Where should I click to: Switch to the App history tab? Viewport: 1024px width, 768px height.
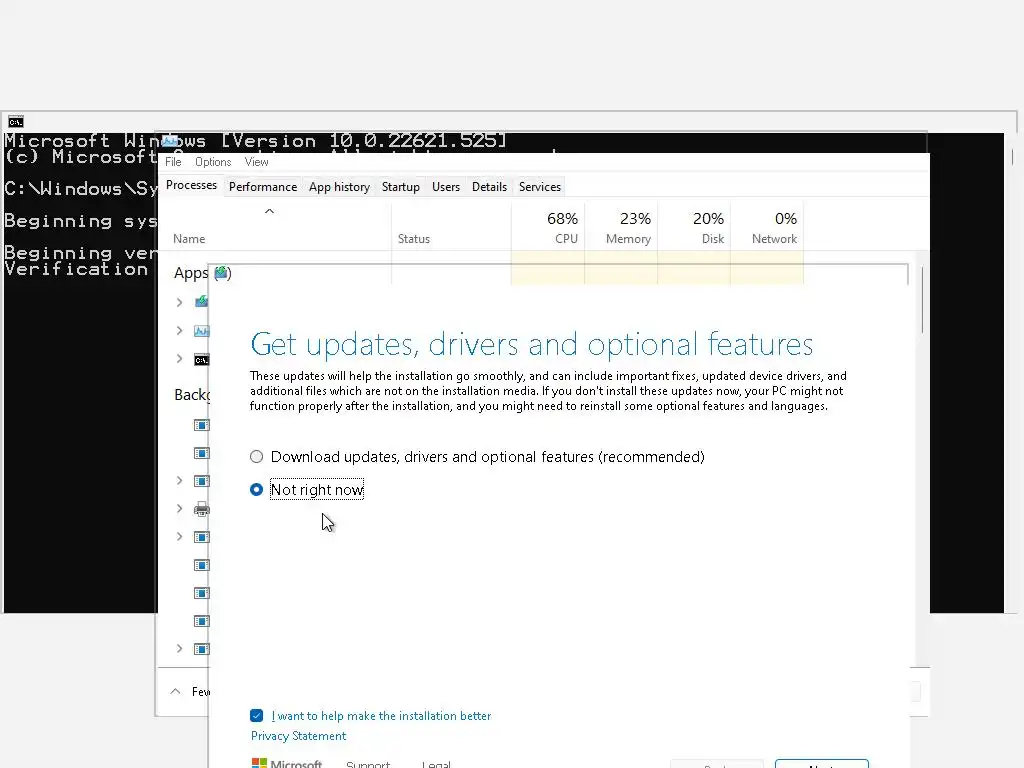click(339, 187)
